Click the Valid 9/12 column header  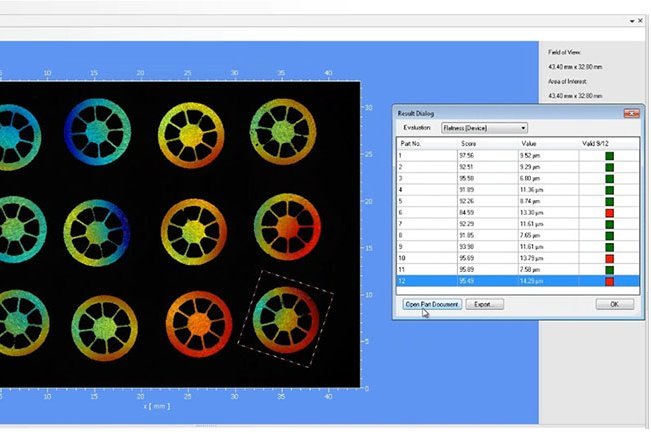click(x=596, y=144)
